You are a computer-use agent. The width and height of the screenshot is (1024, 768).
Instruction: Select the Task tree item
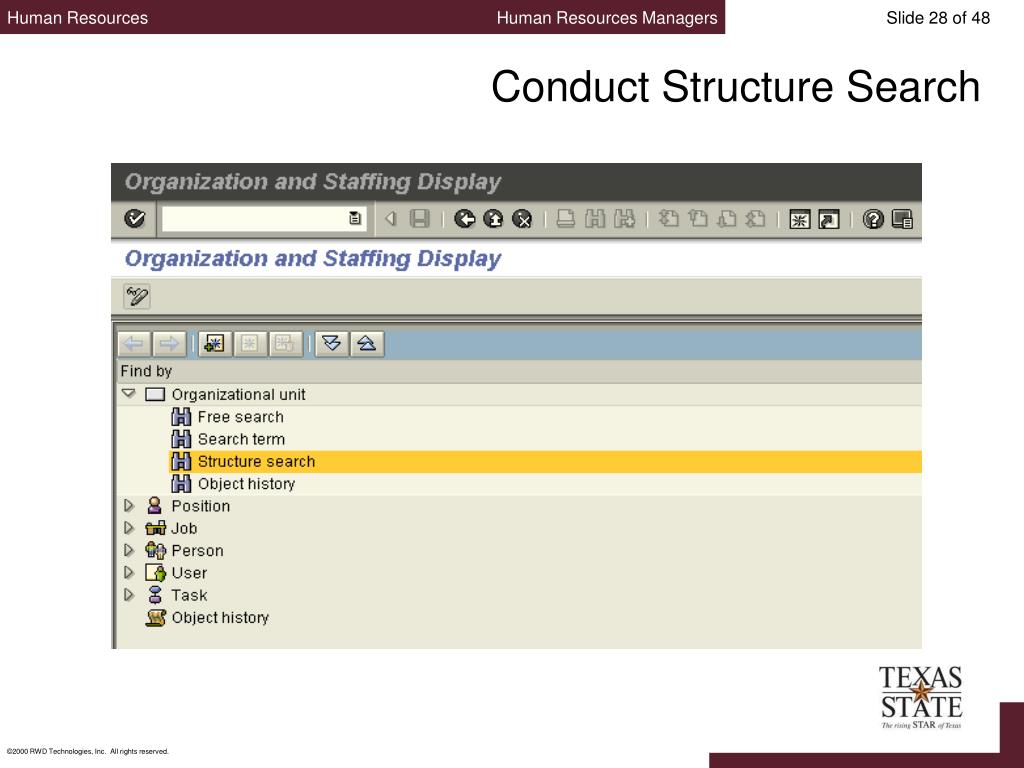point(189,595)
